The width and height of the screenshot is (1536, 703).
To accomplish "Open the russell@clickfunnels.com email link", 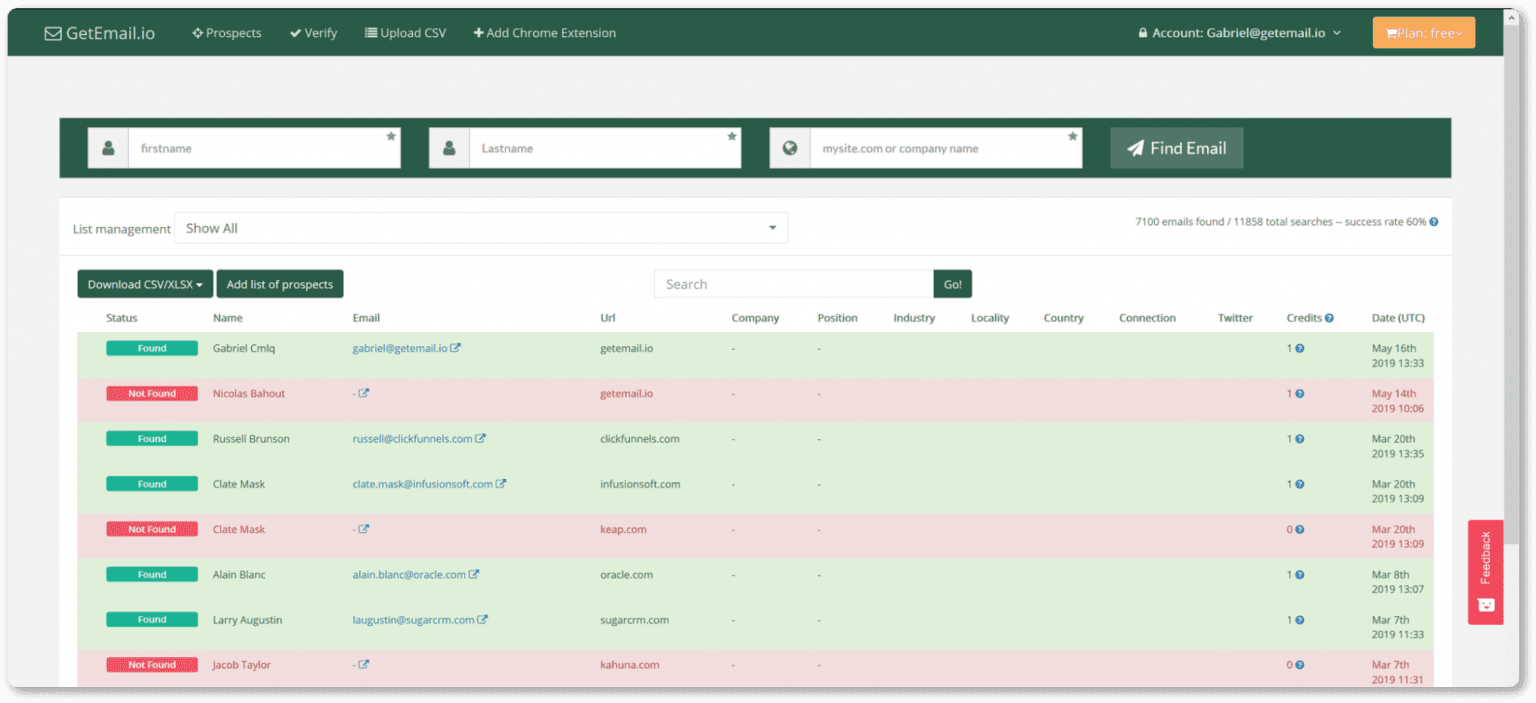I will [412, 439].
